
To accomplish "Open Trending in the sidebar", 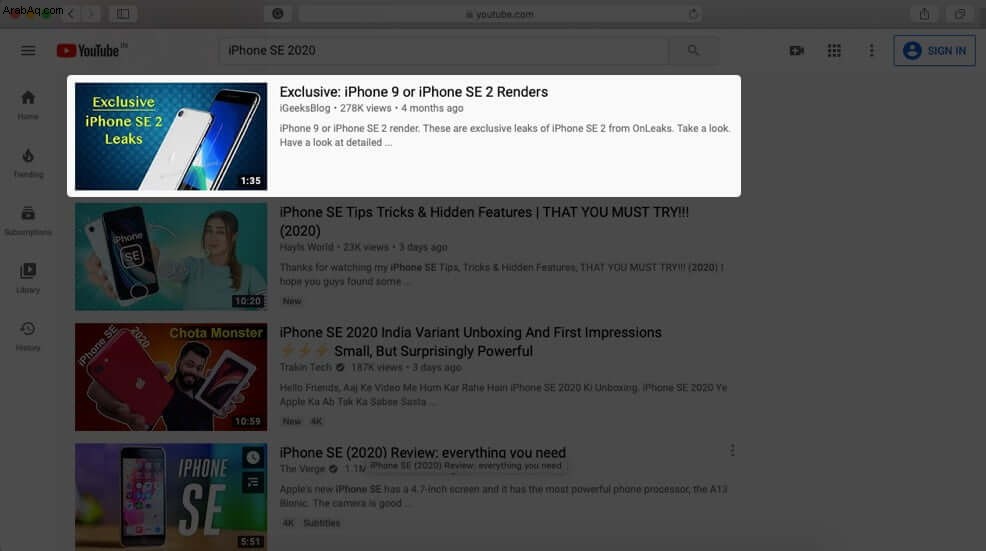I will tap(28, 163).
